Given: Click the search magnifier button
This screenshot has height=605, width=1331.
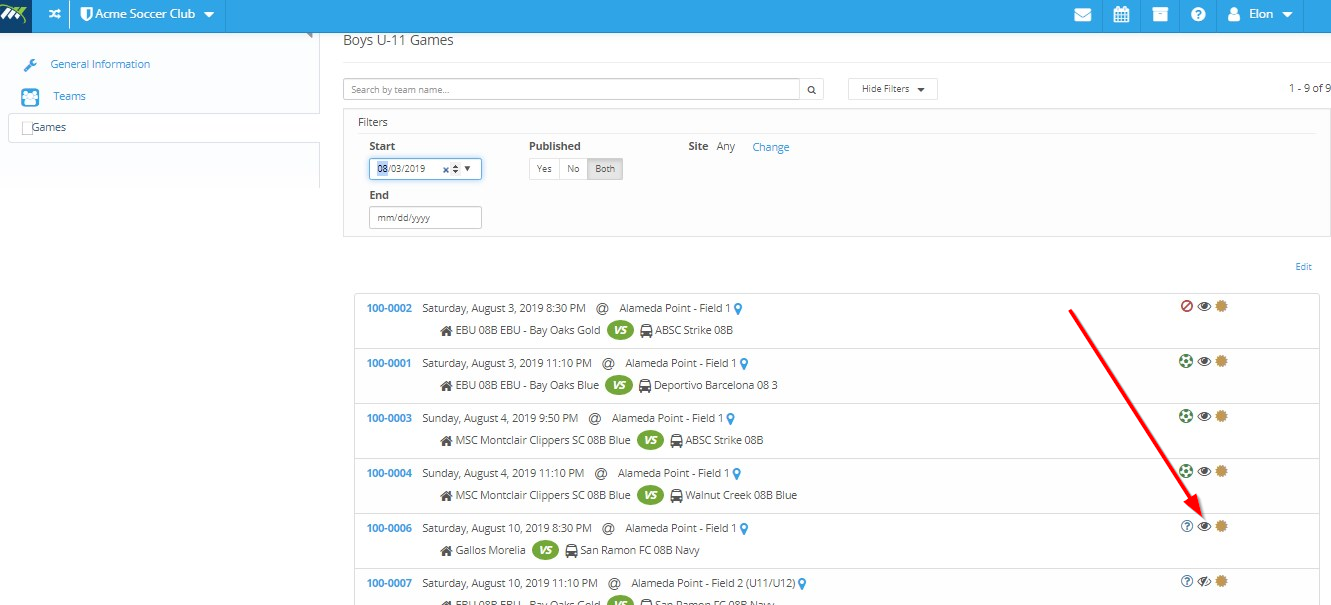Looking at the screenshot, I should (812, 89).
